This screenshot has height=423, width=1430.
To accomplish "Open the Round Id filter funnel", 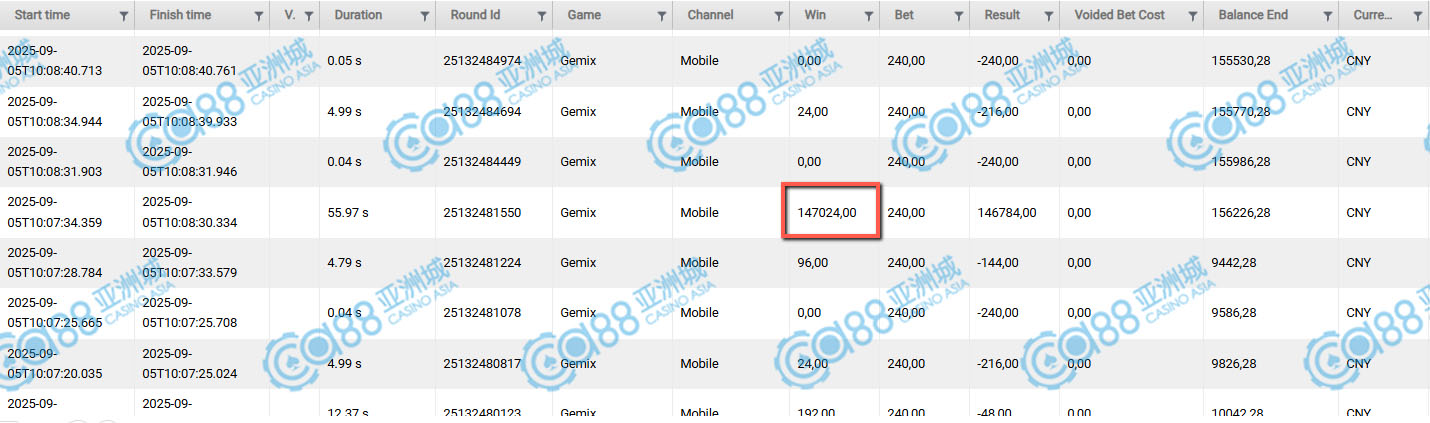I will click(x=541, y=16).
